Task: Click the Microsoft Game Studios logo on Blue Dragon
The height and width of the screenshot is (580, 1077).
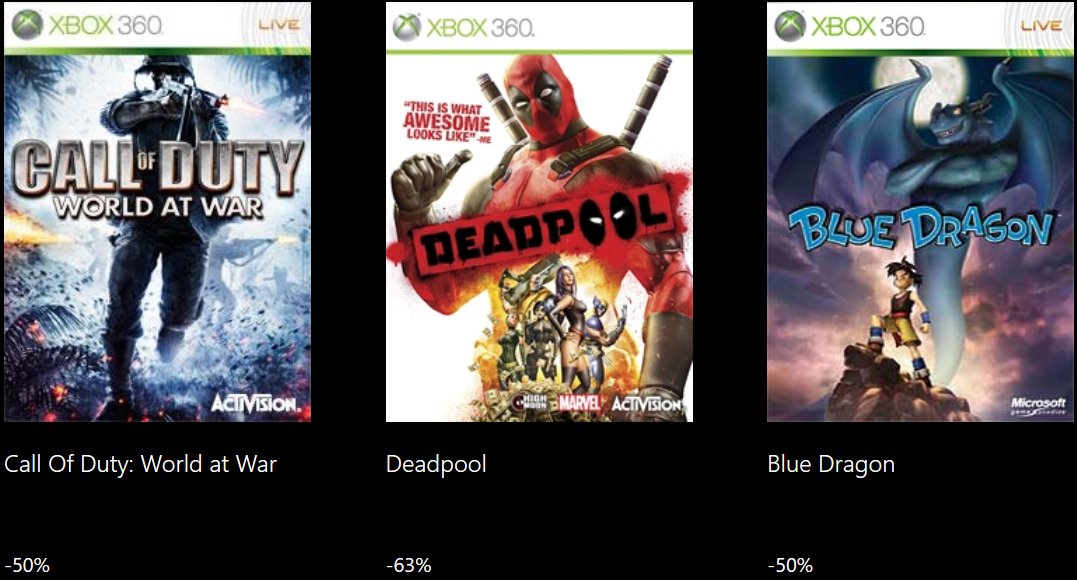Action: (1039, 405)
